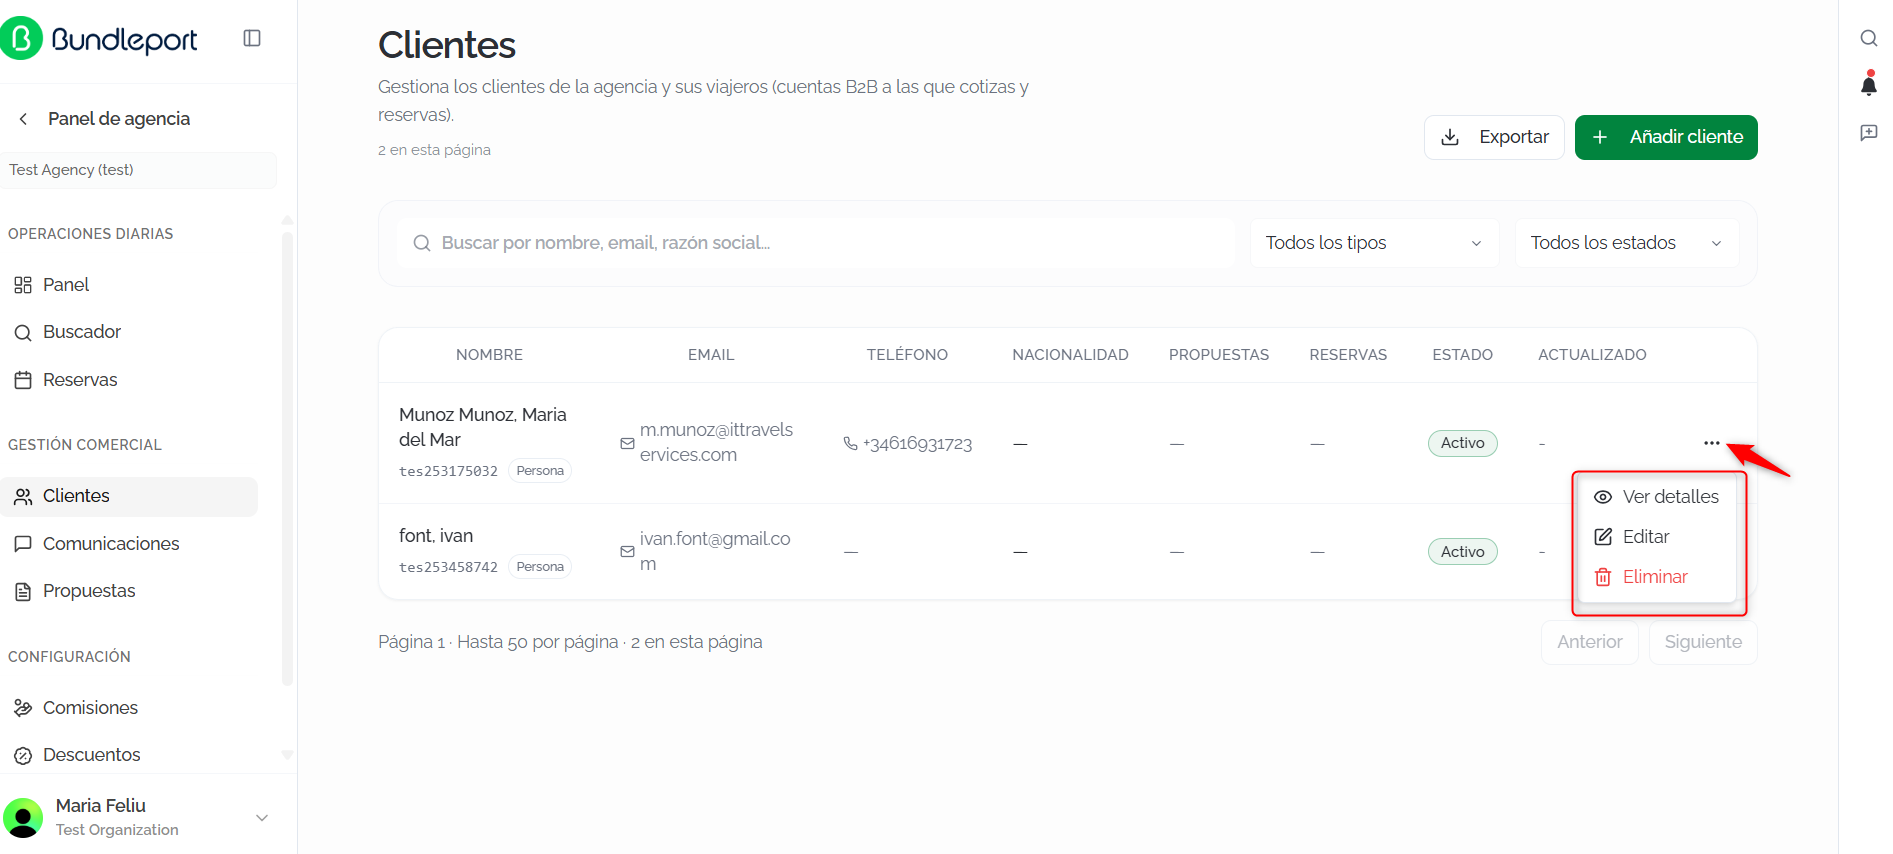1893x854 pixels.
Task: Open Comunicaciones in sidebar
Action: click(129, 544)
